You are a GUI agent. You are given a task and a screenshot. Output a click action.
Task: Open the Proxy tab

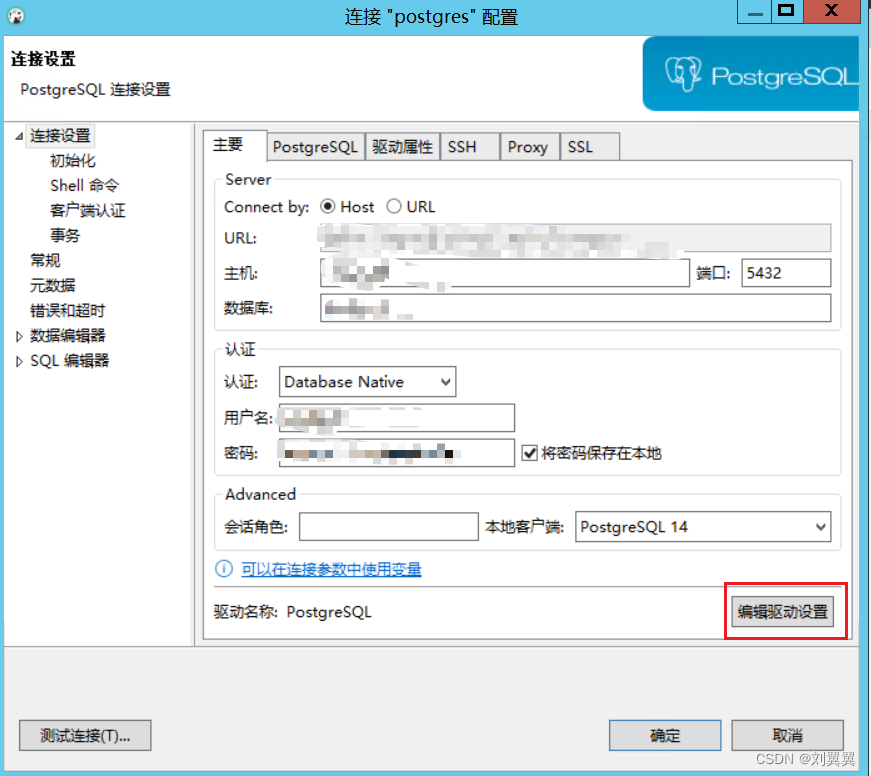coord(530,147)
